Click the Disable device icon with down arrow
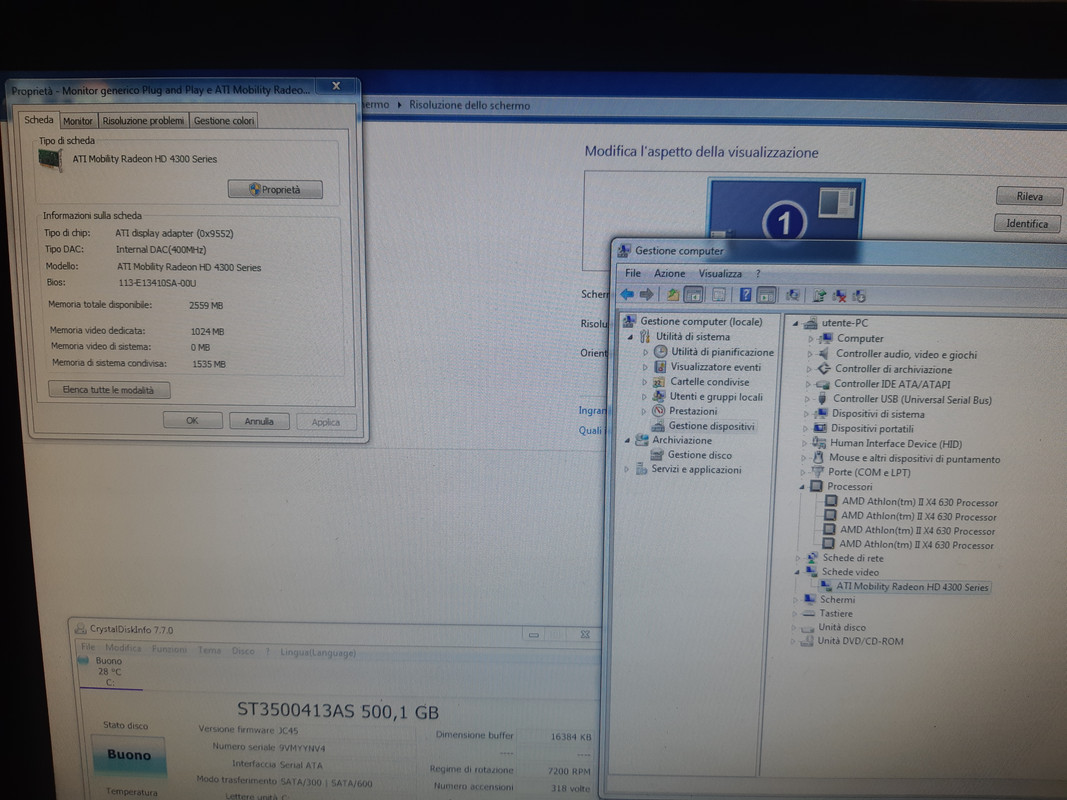The height and width of the screenshot is (800, 1067). [859, 296]
